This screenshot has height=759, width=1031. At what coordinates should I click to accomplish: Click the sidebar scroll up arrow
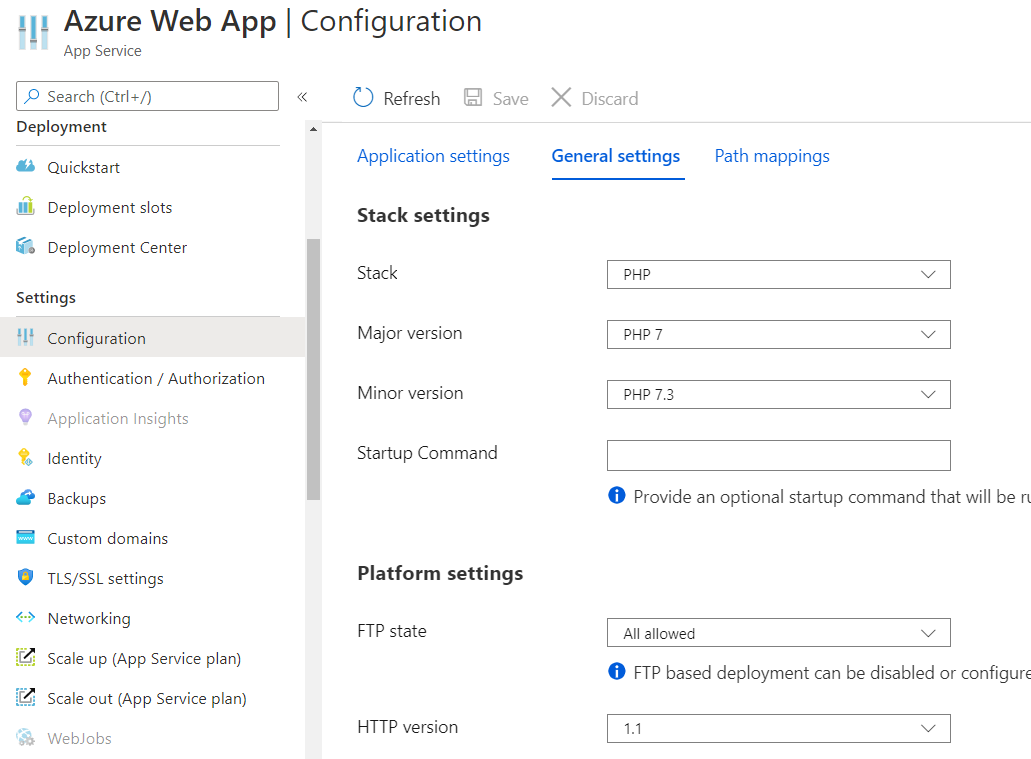click(313, 129)
